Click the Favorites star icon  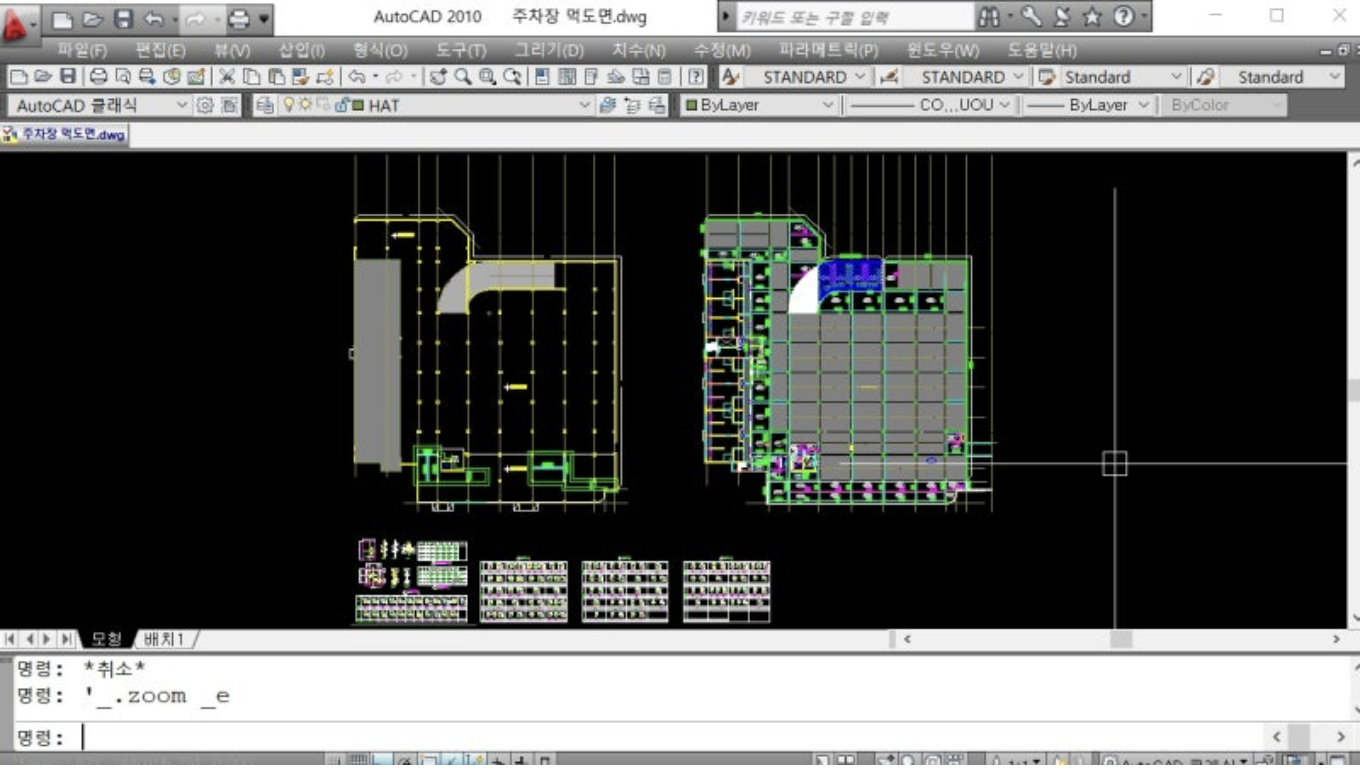point(1092,17)
